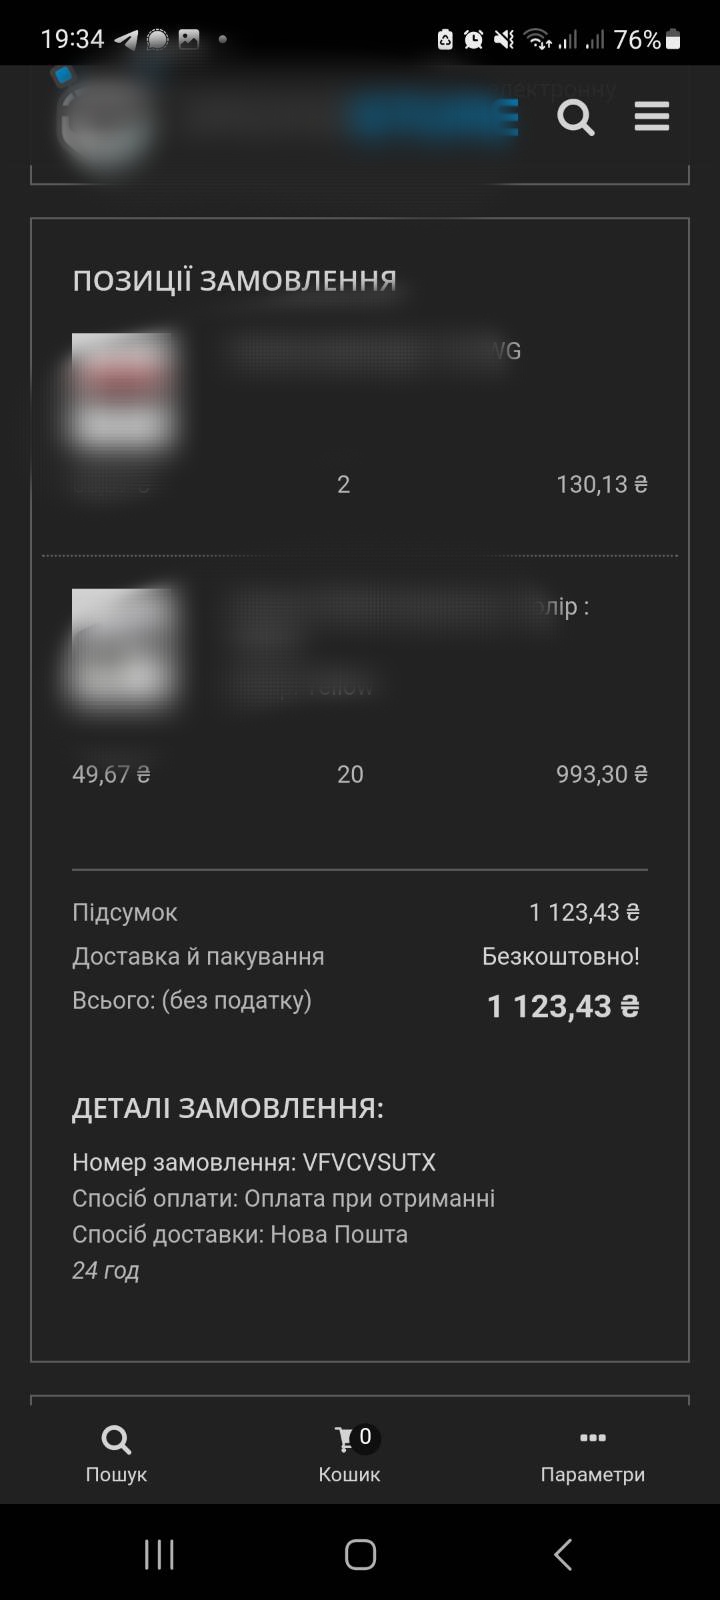Open the hamburger menu in header
Viewport: 720px width, 1600px height.
pyautogui.click(x=651, y=117)
